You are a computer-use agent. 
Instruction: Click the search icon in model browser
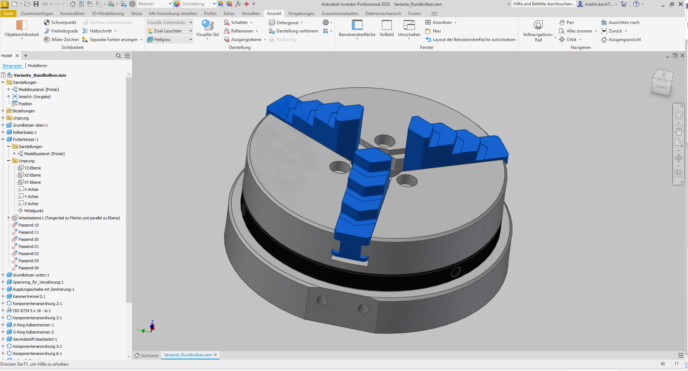(x=118, y=56)
